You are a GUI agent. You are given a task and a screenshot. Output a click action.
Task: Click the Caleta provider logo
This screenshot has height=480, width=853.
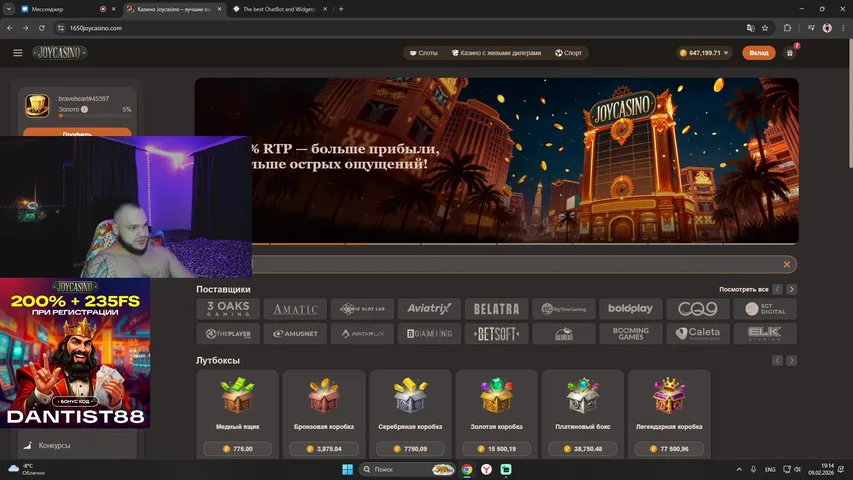click(697, 334)
